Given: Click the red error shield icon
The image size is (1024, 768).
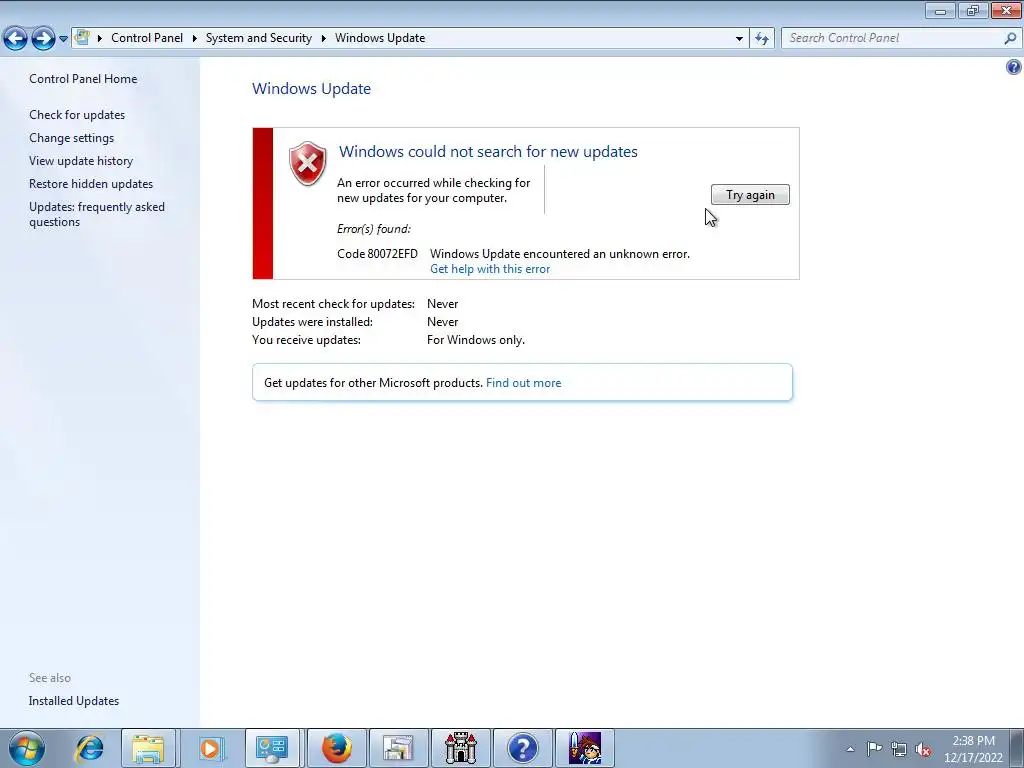Looking at the screenshot, I should 308,163.
